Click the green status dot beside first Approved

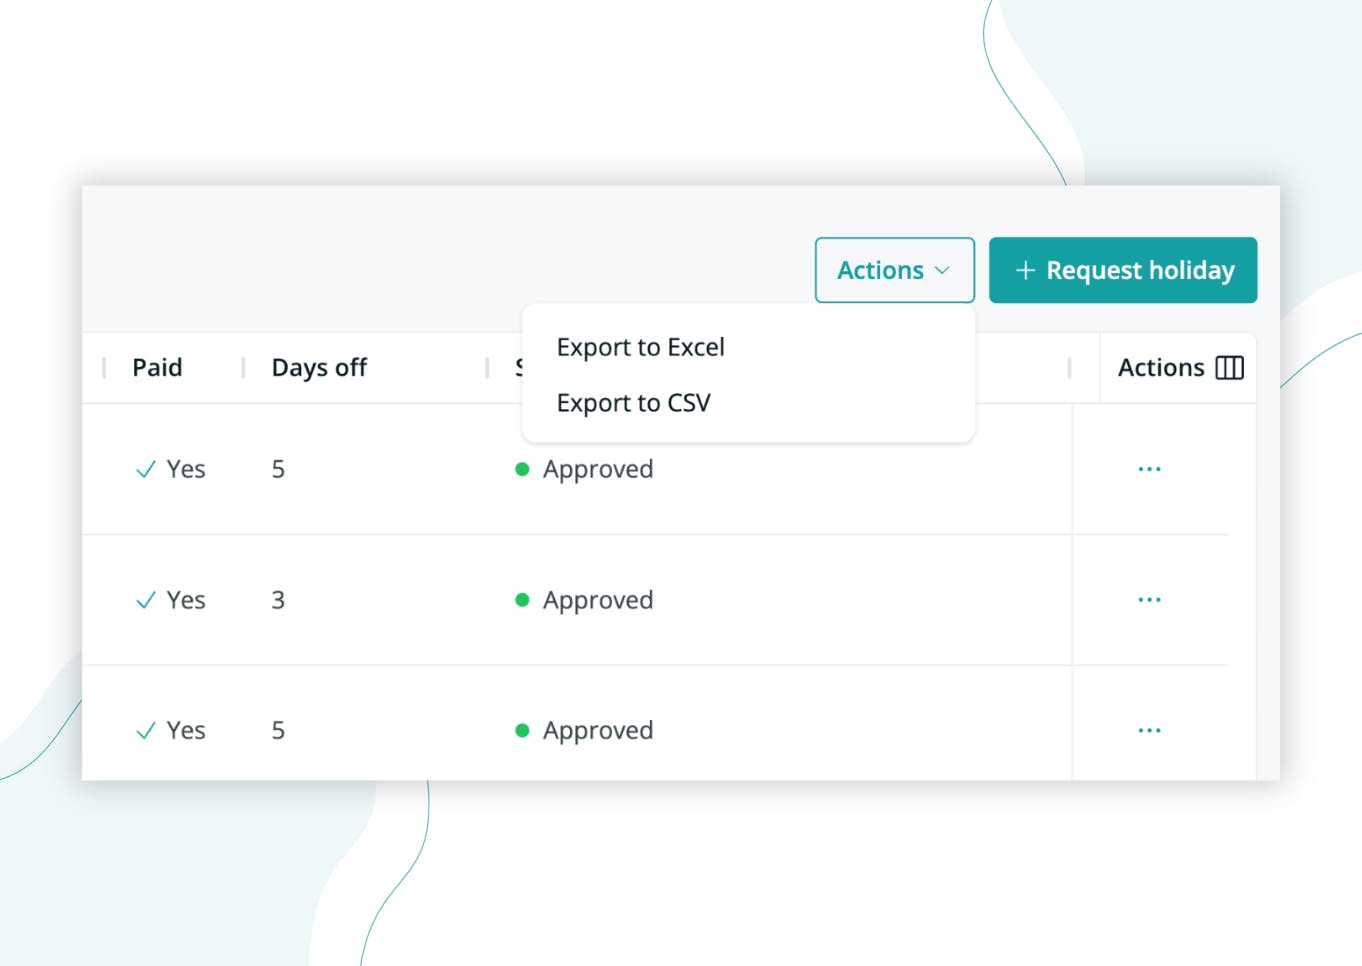pos(522,469)
